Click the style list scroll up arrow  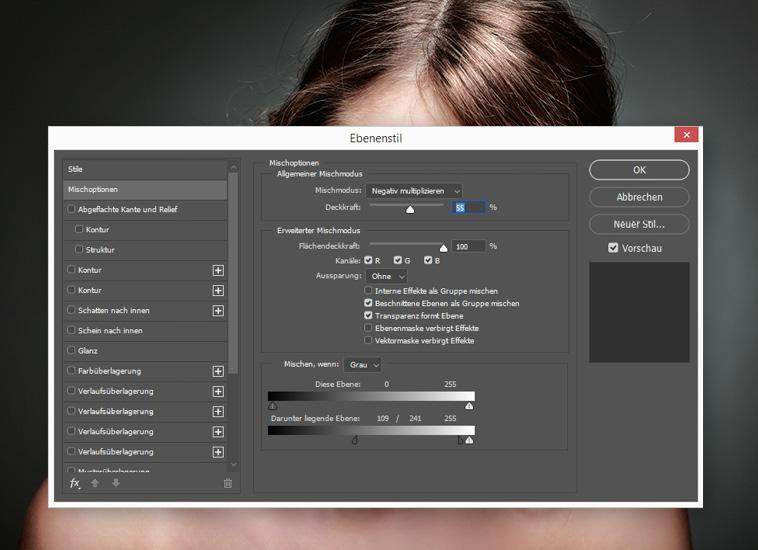pyautogui.click(x=233, y=168)
